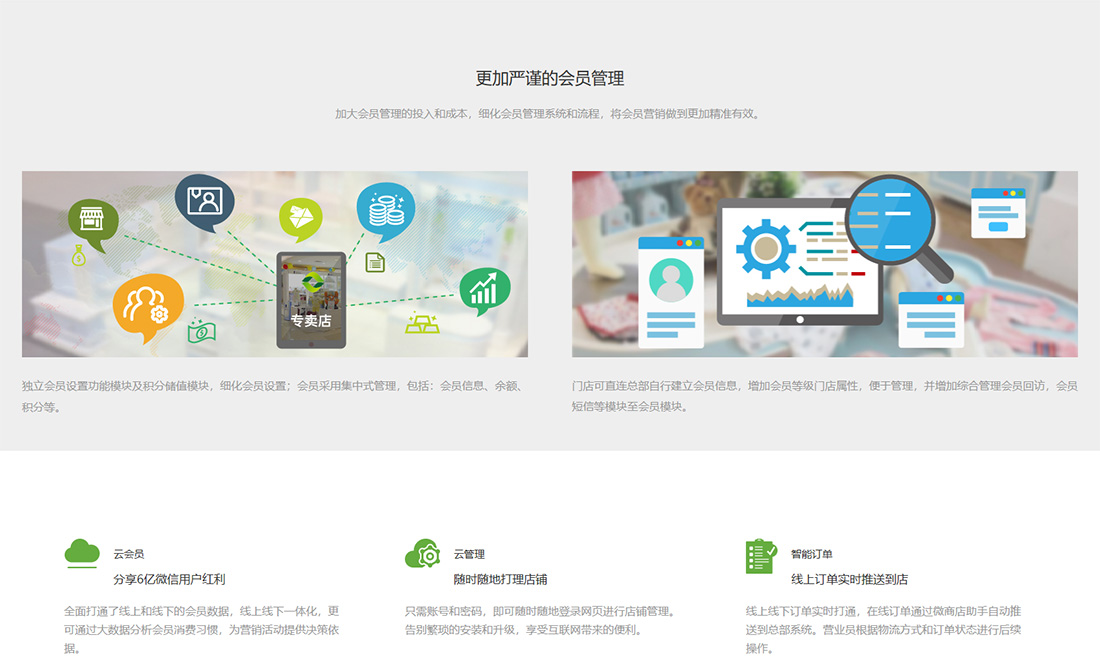This screenshot has width=1100, height=661.
Task: Click the 云管理 label
Action: click(x=469, y=554)
